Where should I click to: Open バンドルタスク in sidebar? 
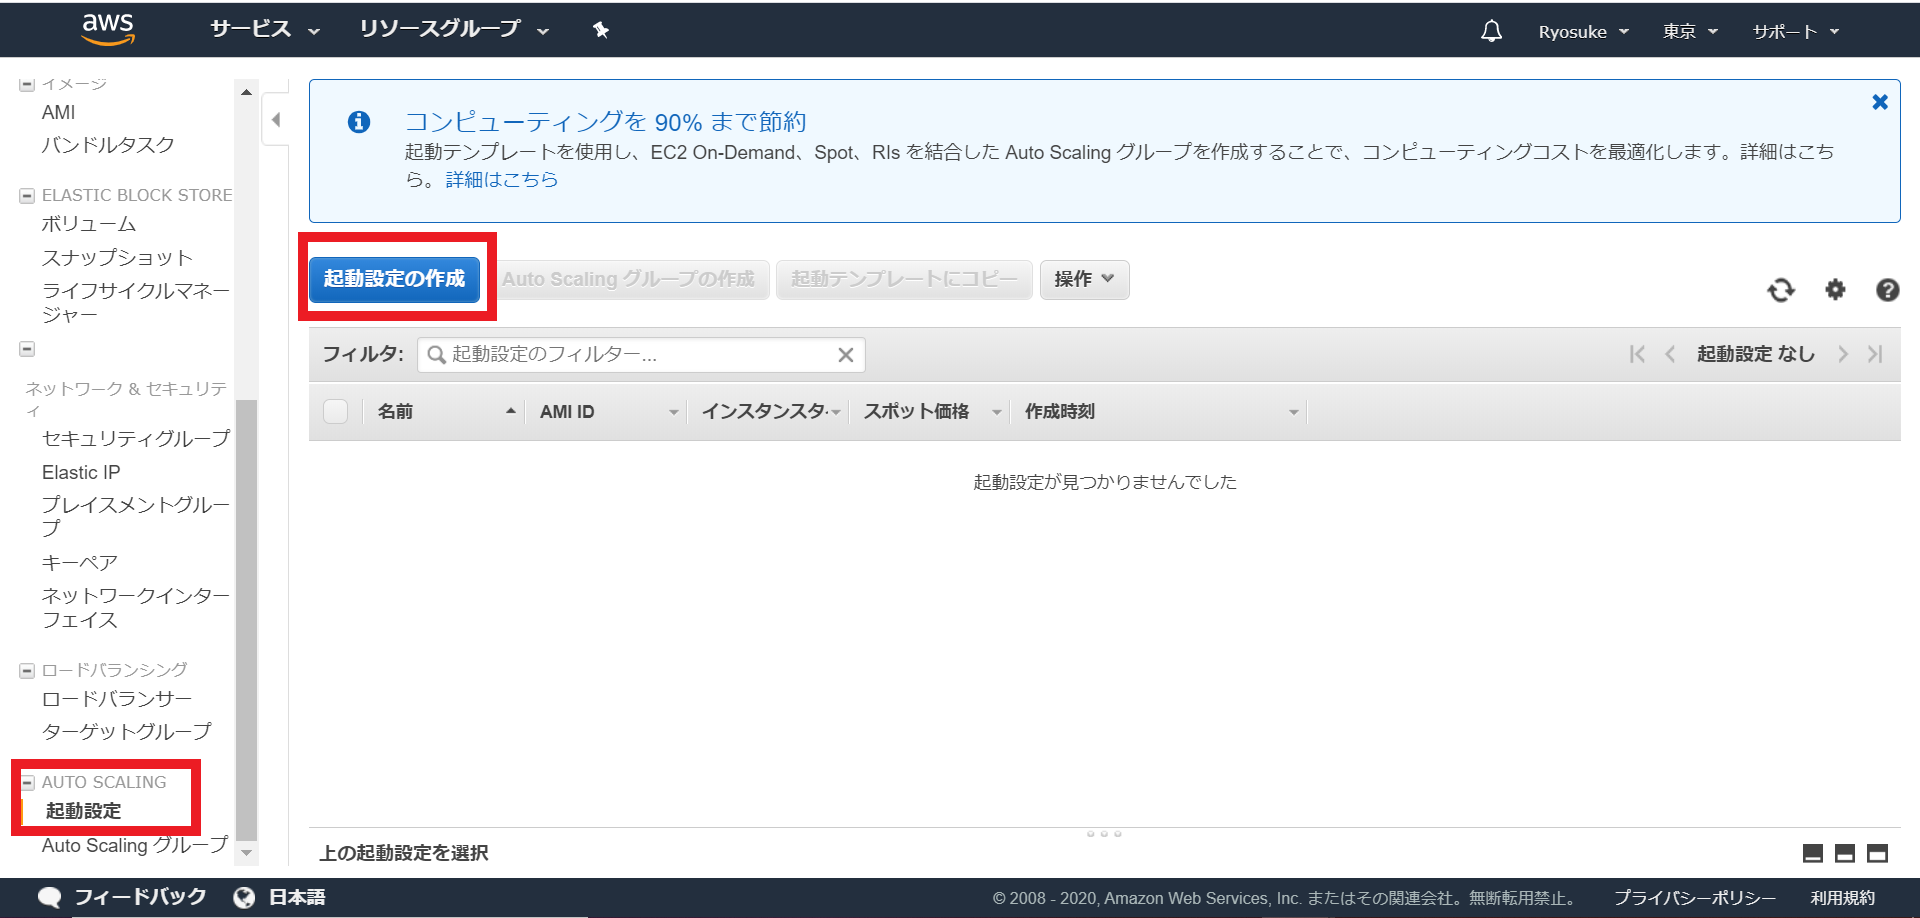pos(108,146)
